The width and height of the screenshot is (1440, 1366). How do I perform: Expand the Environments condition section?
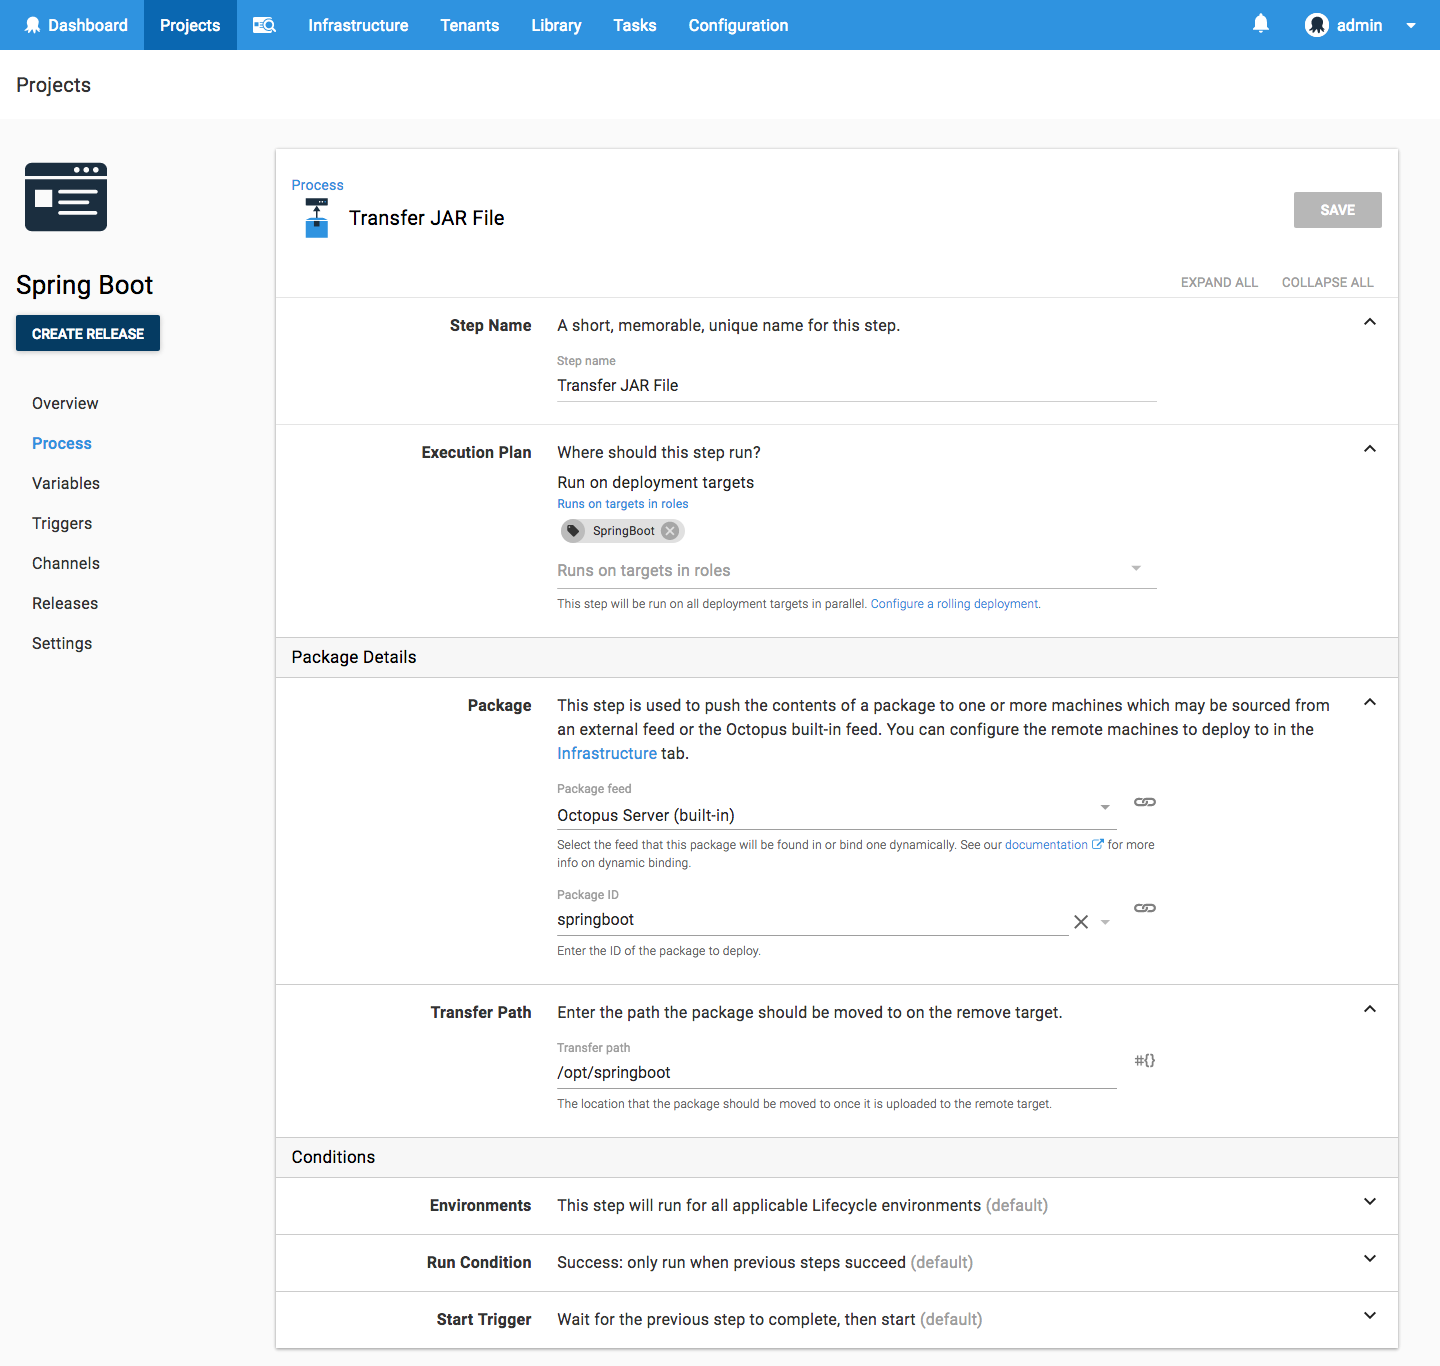coord(1369,1202)
